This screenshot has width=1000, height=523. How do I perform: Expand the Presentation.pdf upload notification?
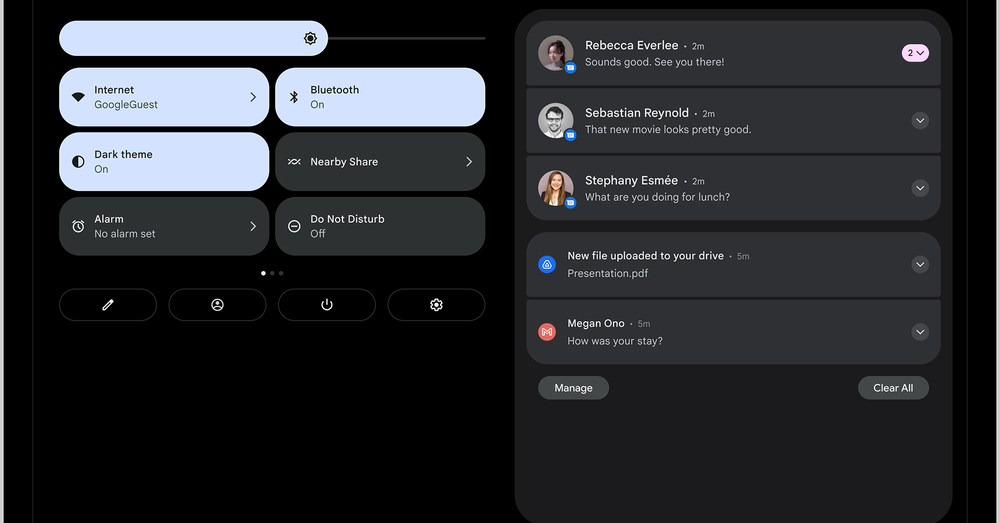point(920,265)
